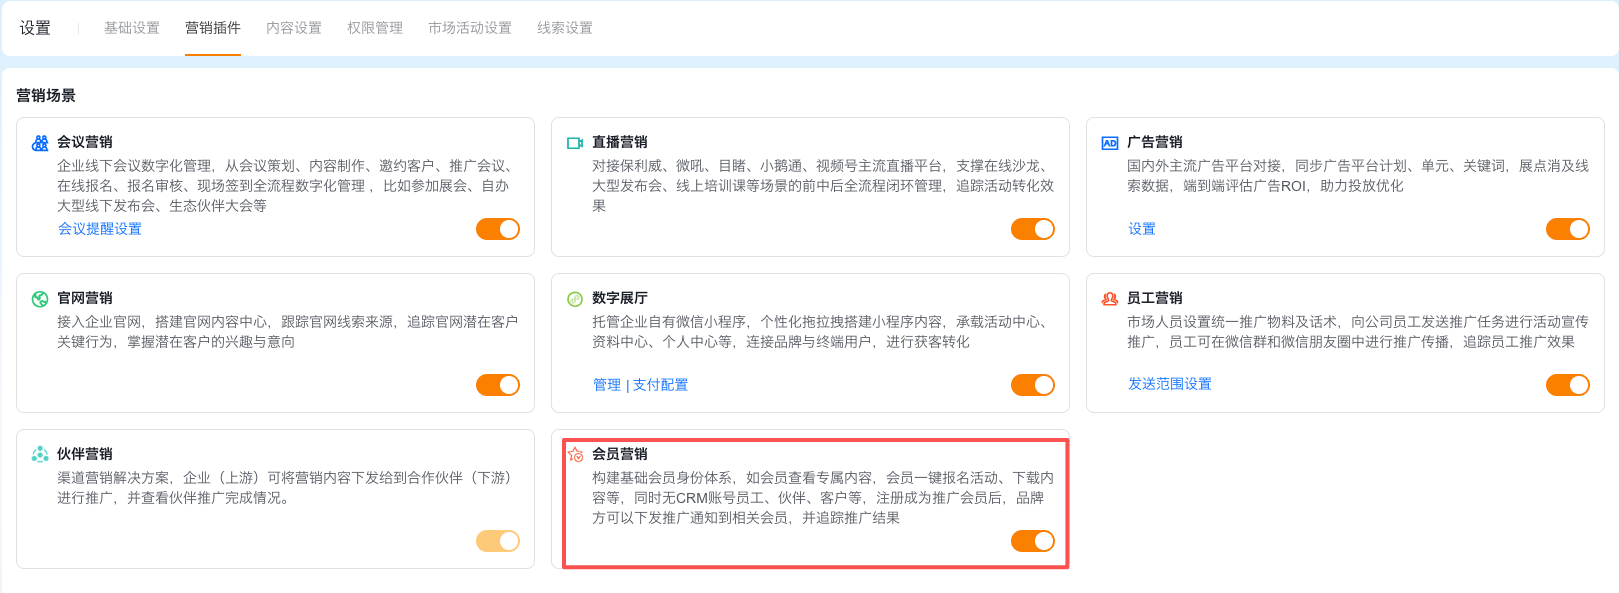The width and height of the screenshot is (1619, 593).
Task: Open the 内容设置 tab
Action: point(294,28)
